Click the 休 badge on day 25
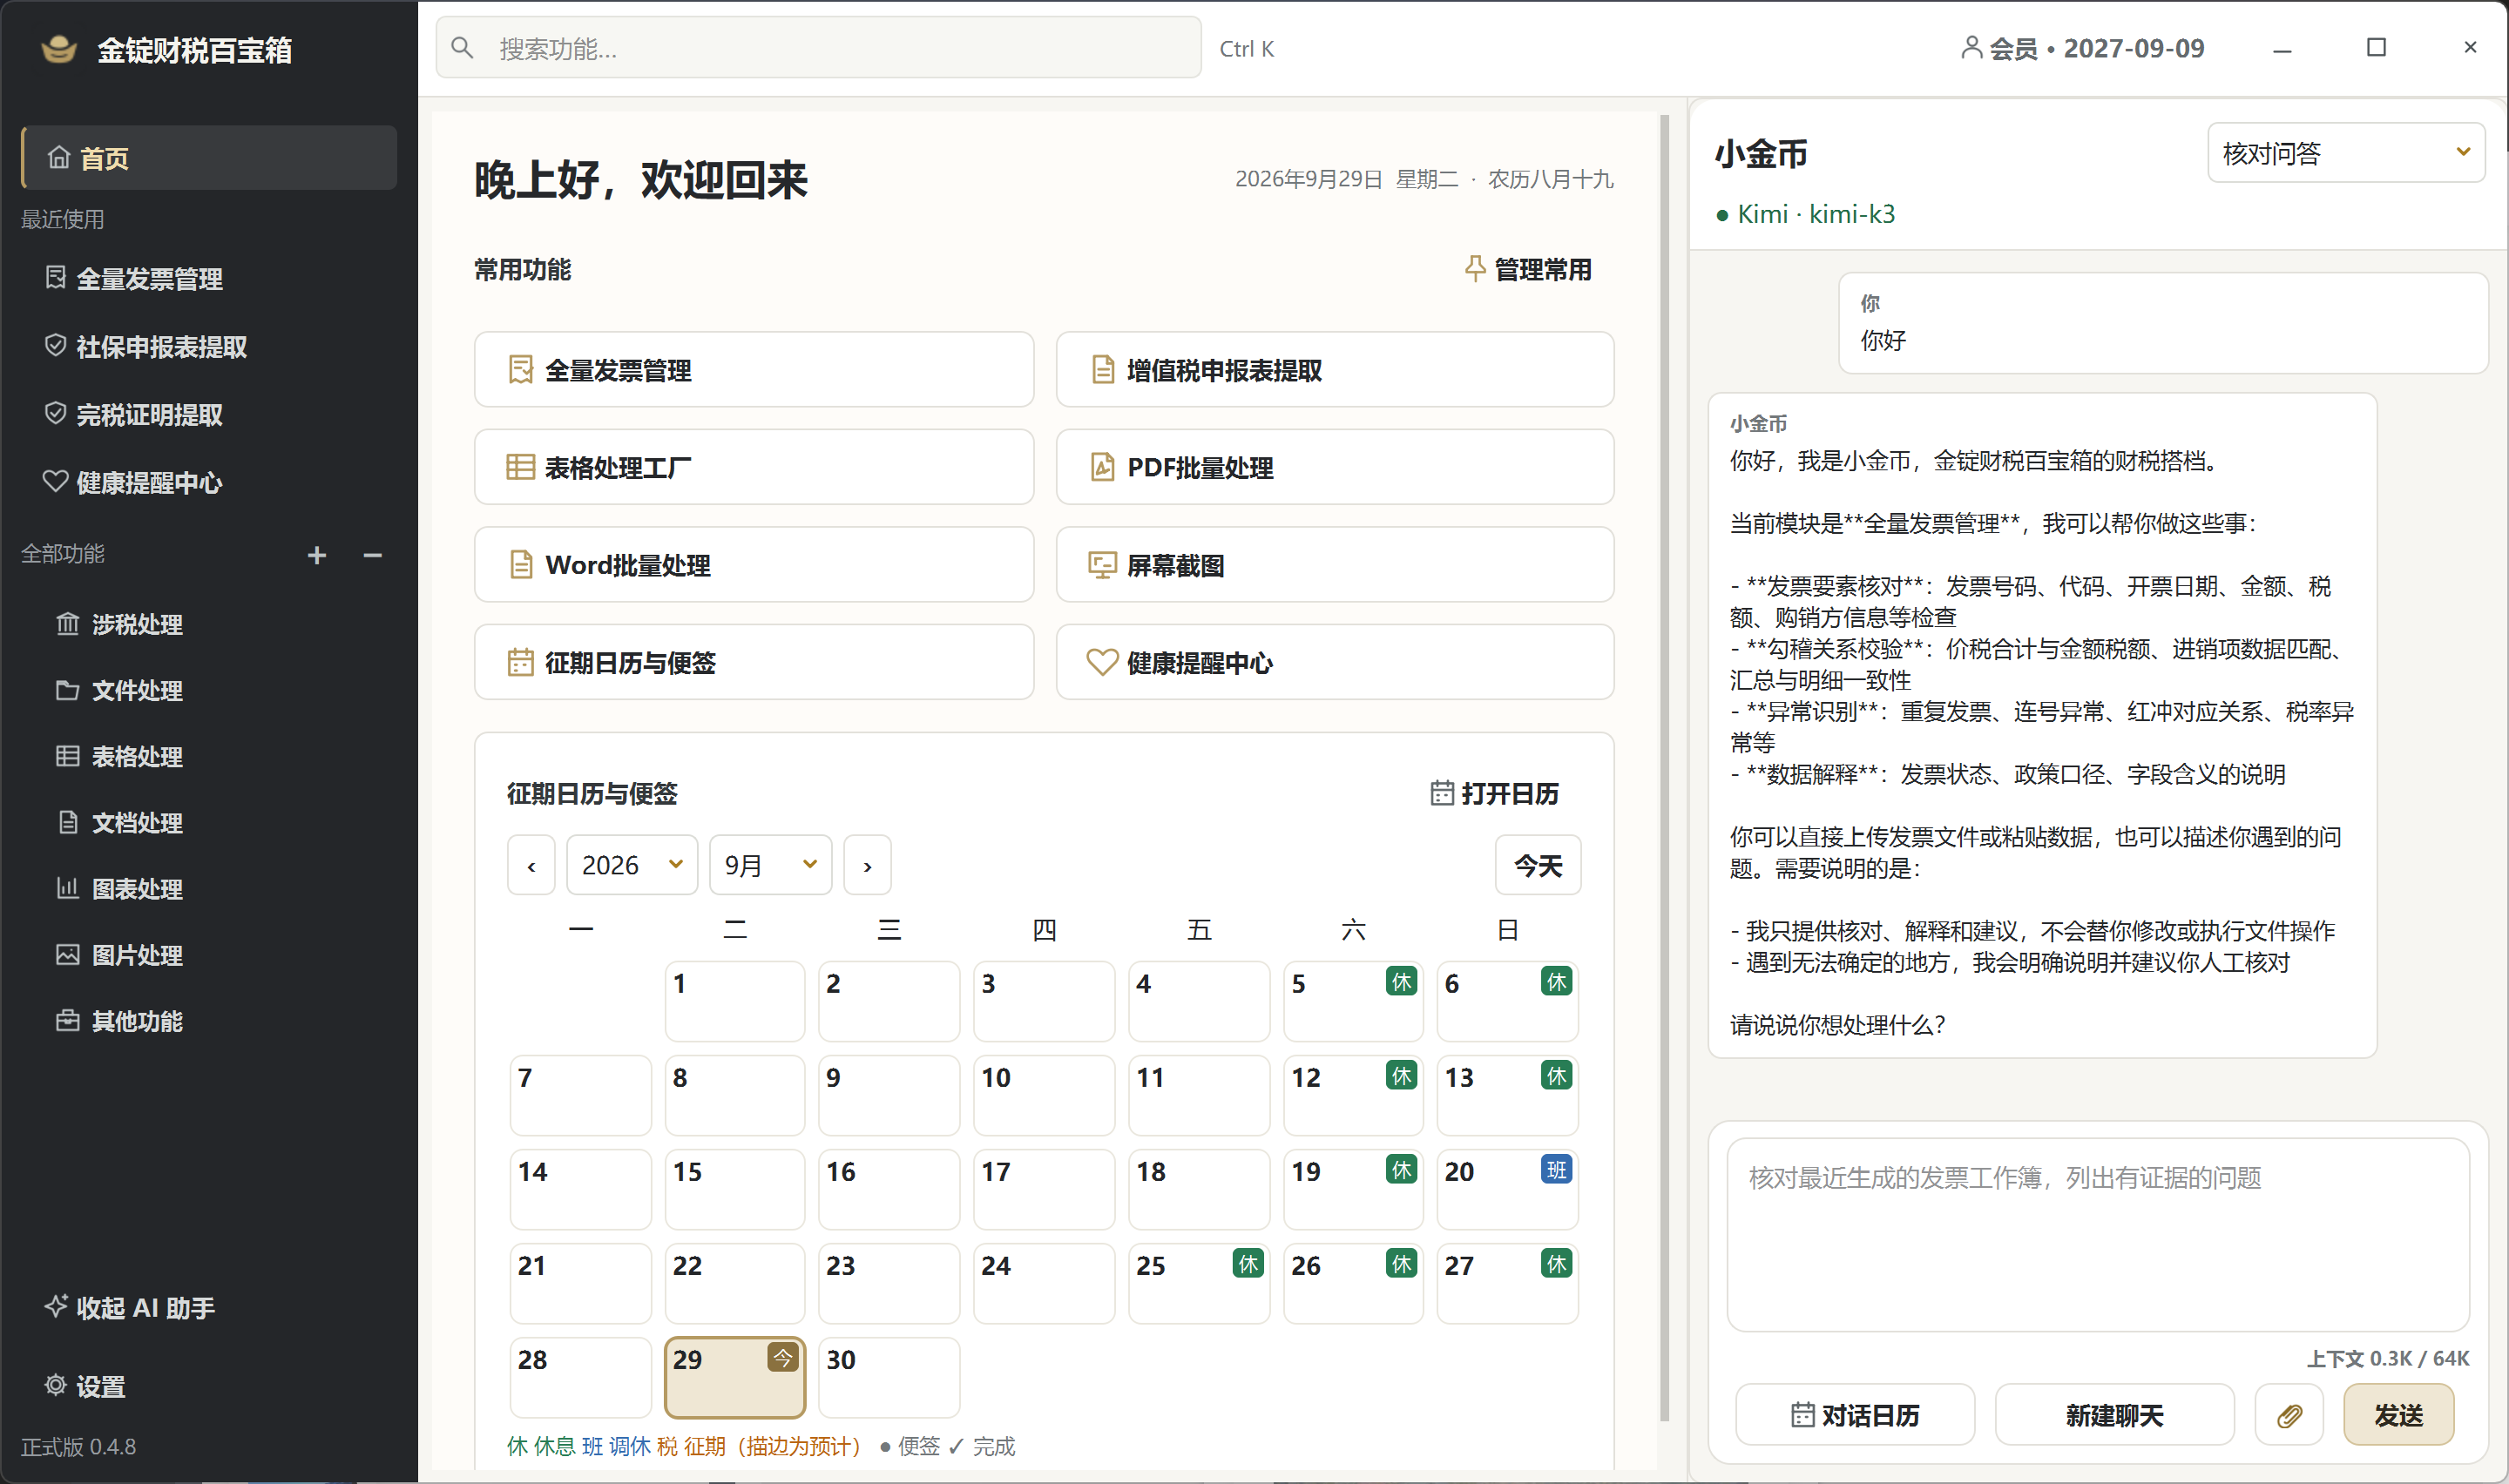The height and width of the screenshot is (1484, 2509). [x=1248, y=1263]
